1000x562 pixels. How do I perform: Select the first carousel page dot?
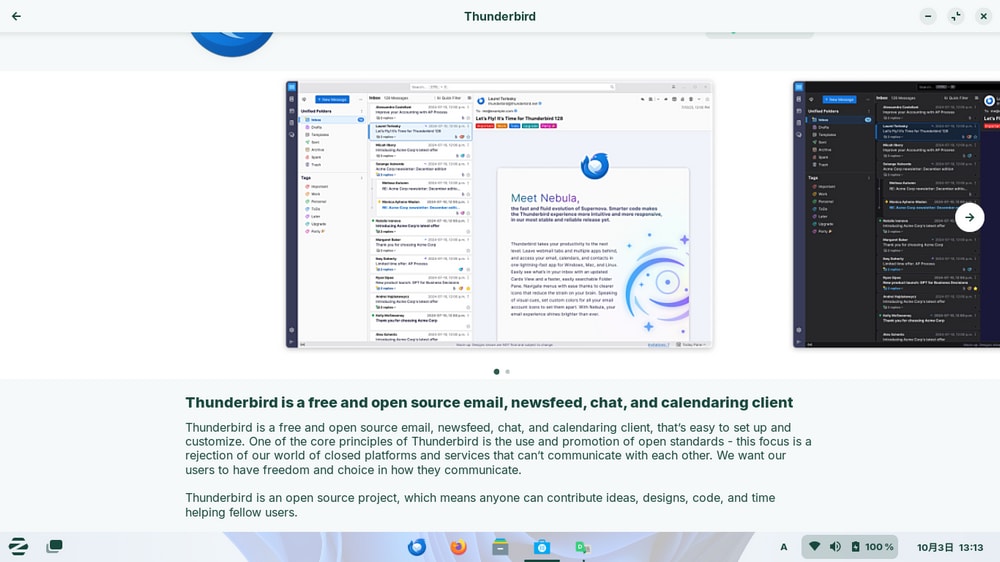[x=496, y=372]
